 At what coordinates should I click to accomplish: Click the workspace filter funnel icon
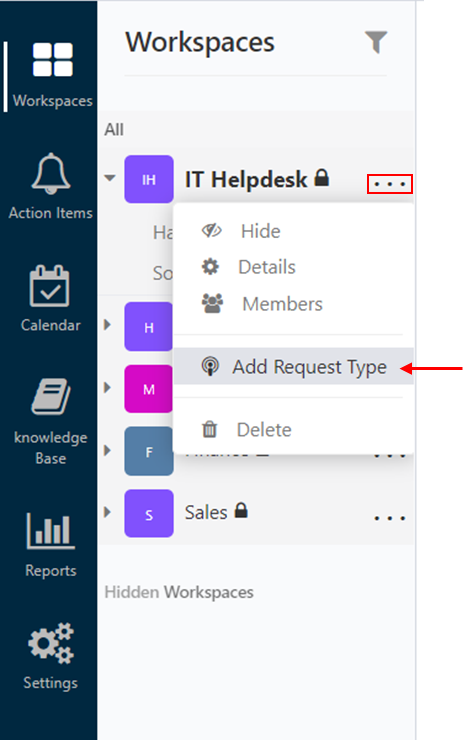click(x=376, y=42)
